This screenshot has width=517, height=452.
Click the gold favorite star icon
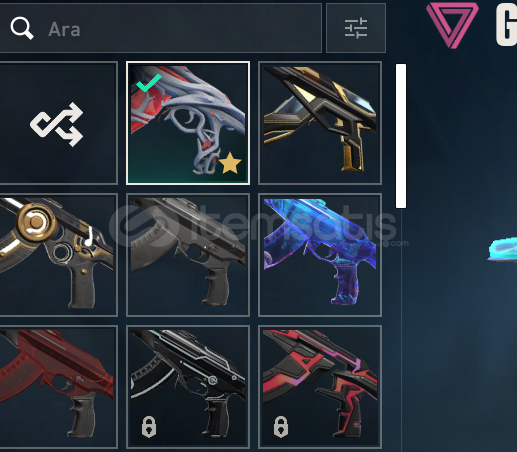pyautogui.click(x=230, y=163)
